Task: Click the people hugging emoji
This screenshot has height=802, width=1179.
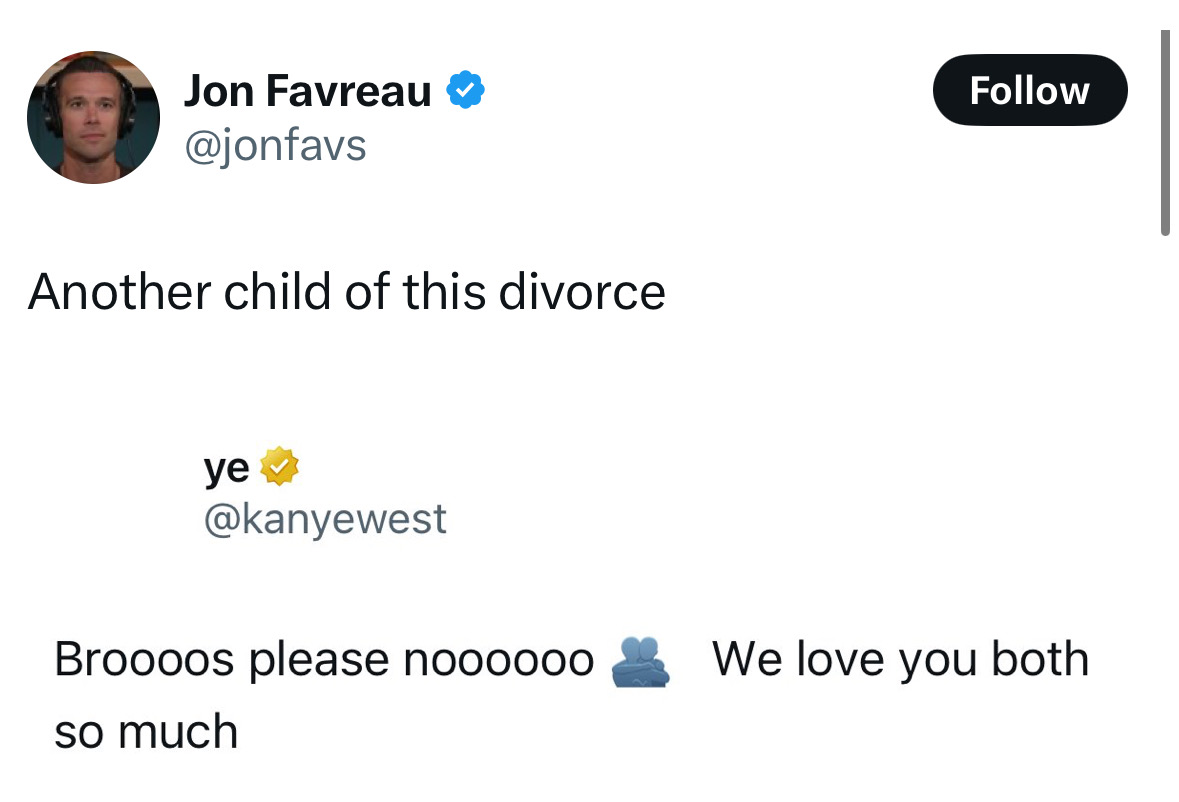Action: point(640,661)
